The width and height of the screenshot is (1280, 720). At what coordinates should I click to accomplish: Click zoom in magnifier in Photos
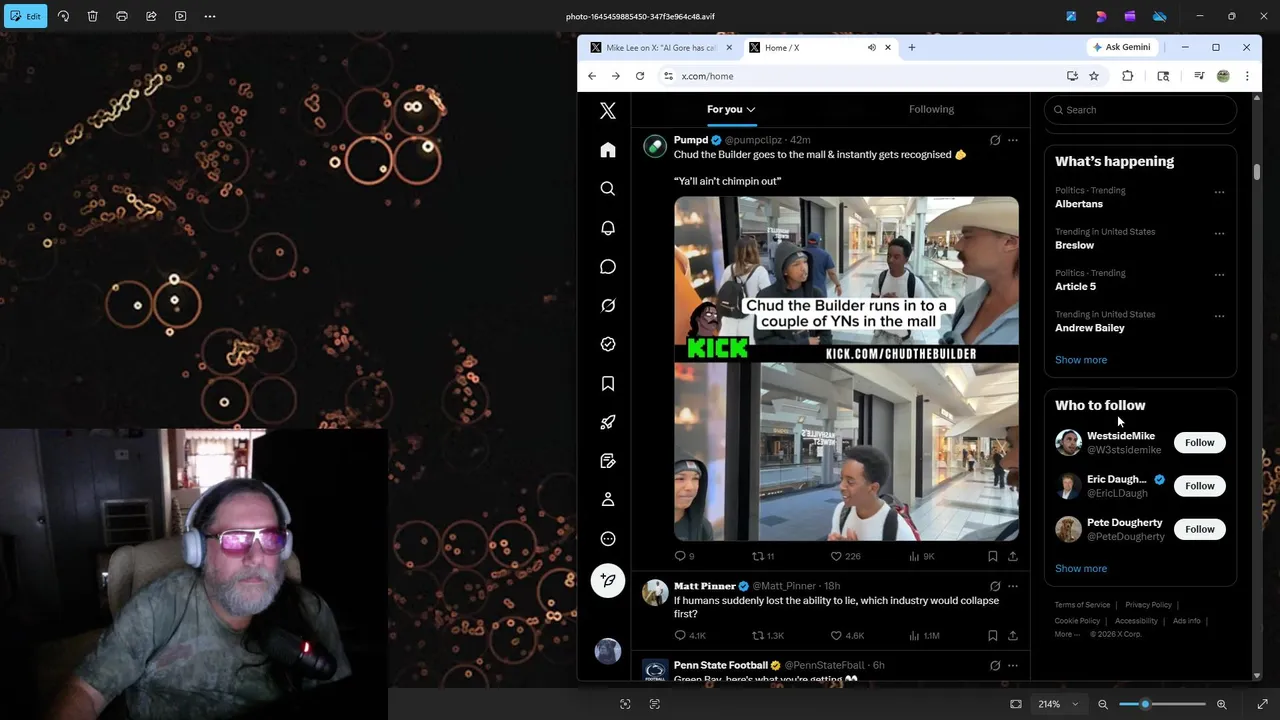tap(1221, 704)
